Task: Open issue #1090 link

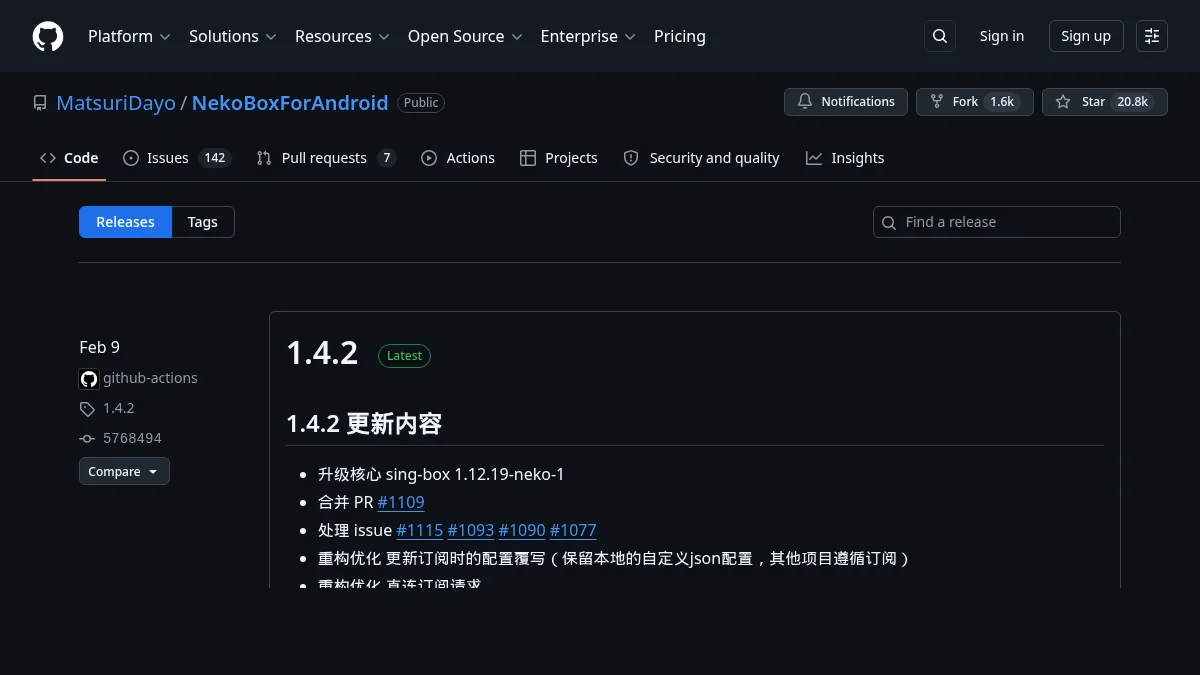Action: (x=522, y=530)
